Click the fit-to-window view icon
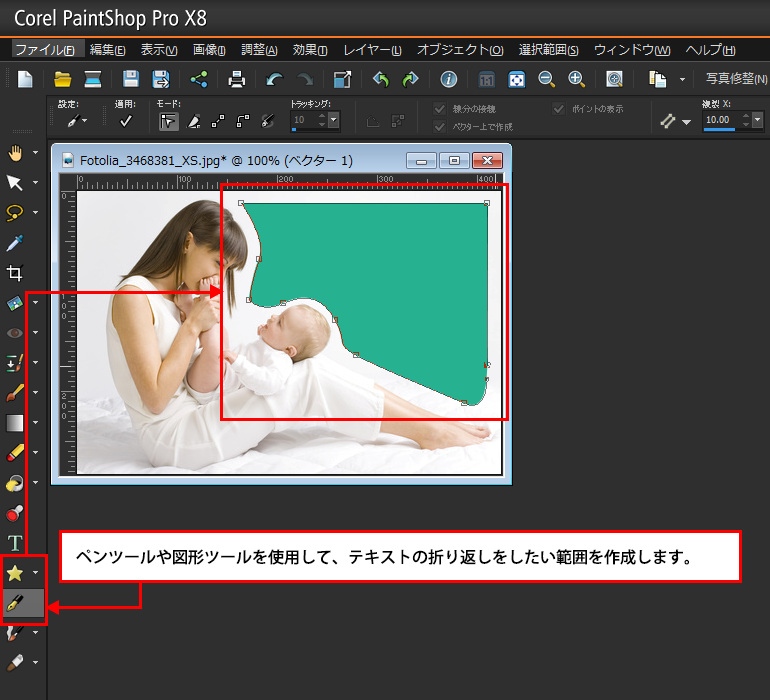770x700 pixels. pyautogui.click(x=517, y=79)
